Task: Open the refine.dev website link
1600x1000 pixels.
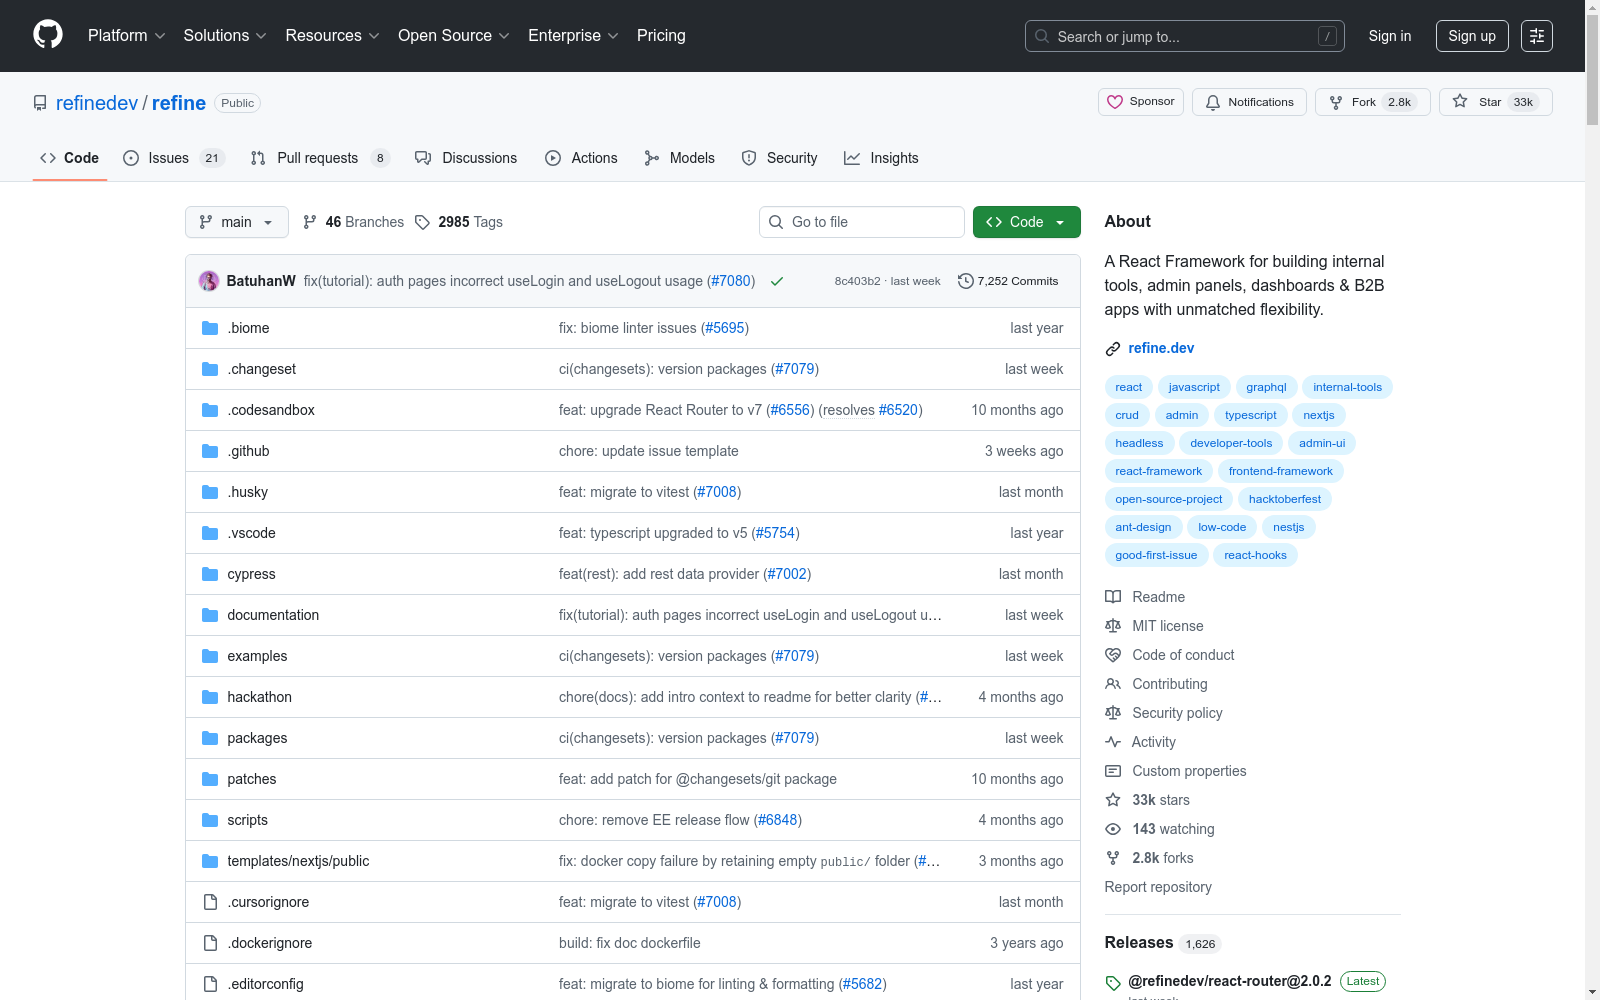Action: tap(1161, 348)
